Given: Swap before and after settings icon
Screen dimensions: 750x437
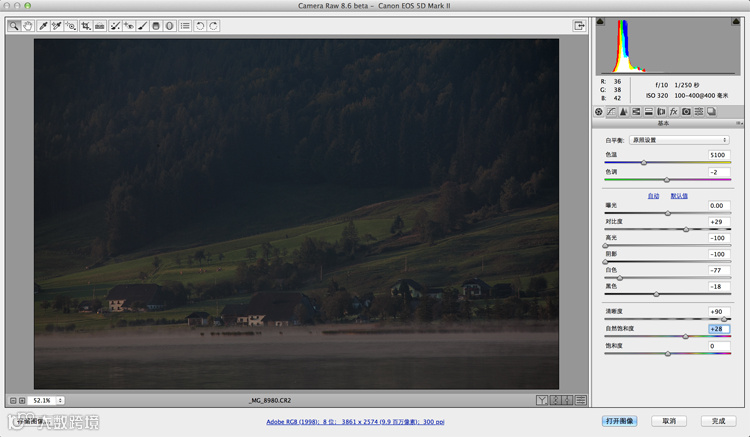Looking at the screenshot, I should [x=555, y=400].
